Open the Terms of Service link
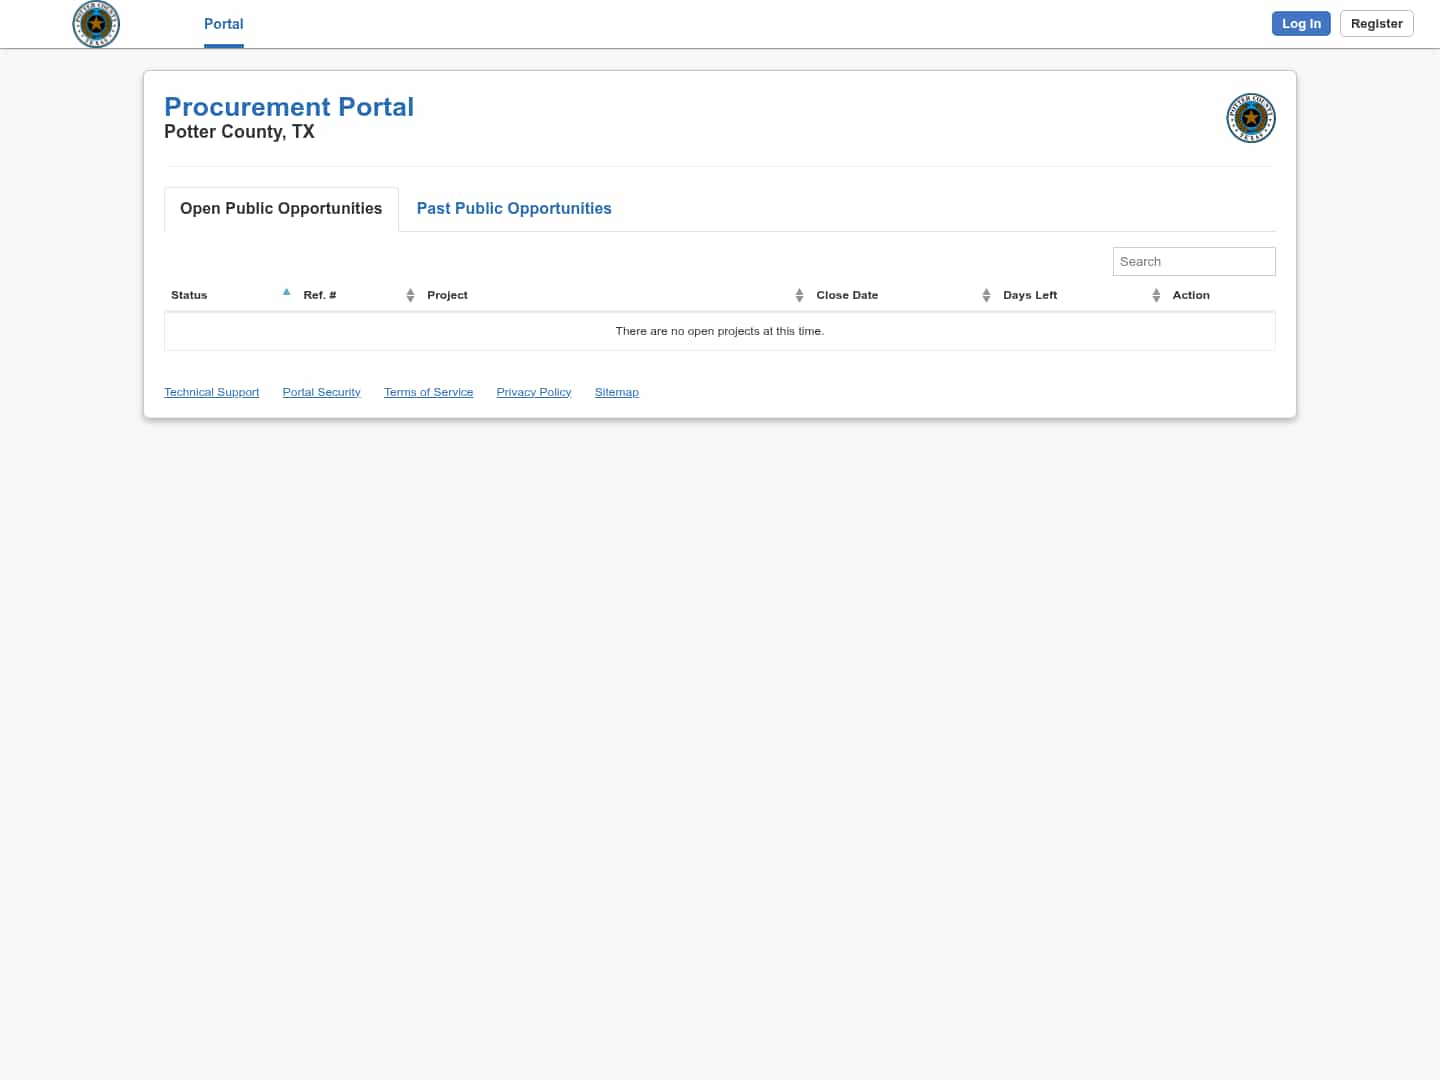Screen dimensions: 1440x1080 [x=429, y=392]
